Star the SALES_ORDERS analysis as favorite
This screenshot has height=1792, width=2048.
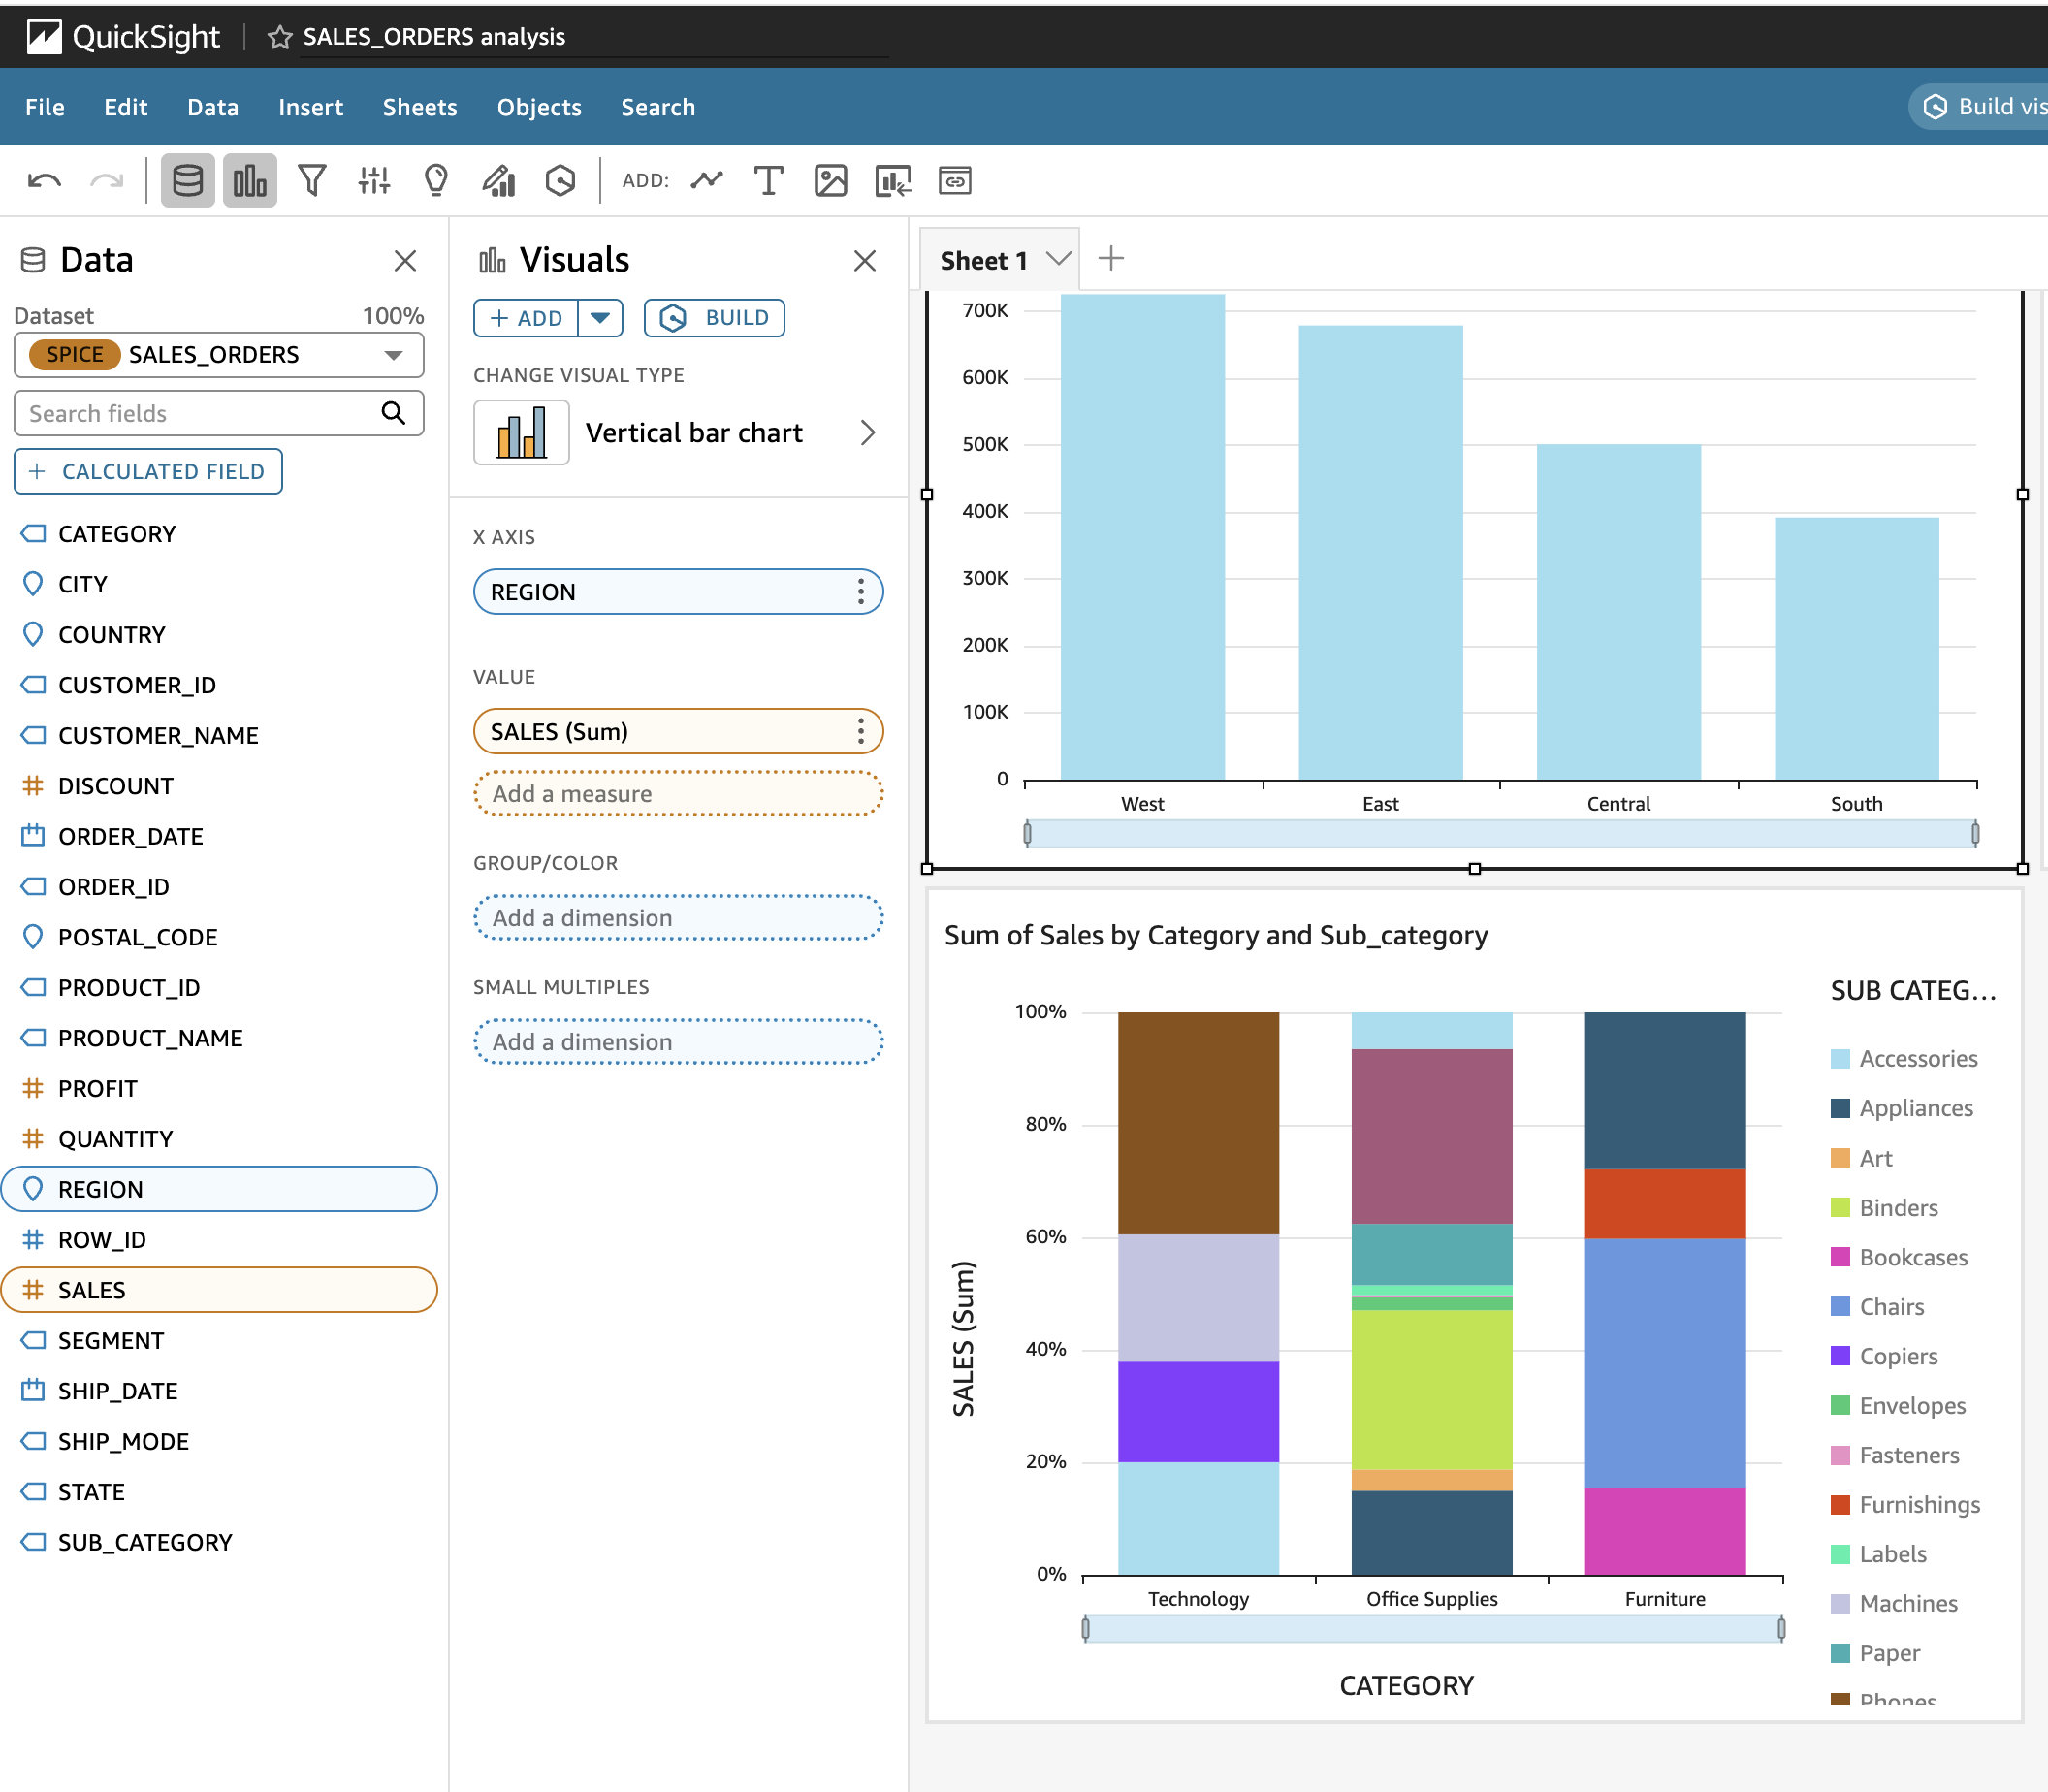pyautogui.click(x=280, y=37)
